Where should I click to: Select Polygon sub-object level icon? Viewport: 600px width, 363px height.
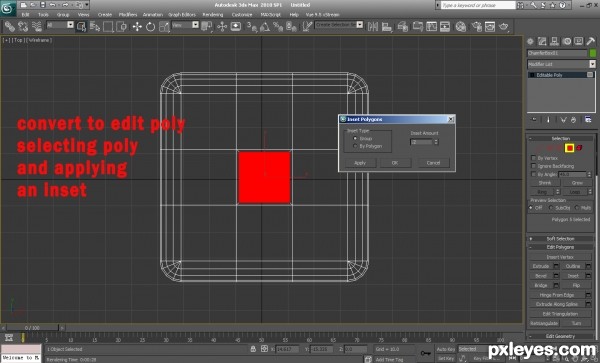[570, 148]
